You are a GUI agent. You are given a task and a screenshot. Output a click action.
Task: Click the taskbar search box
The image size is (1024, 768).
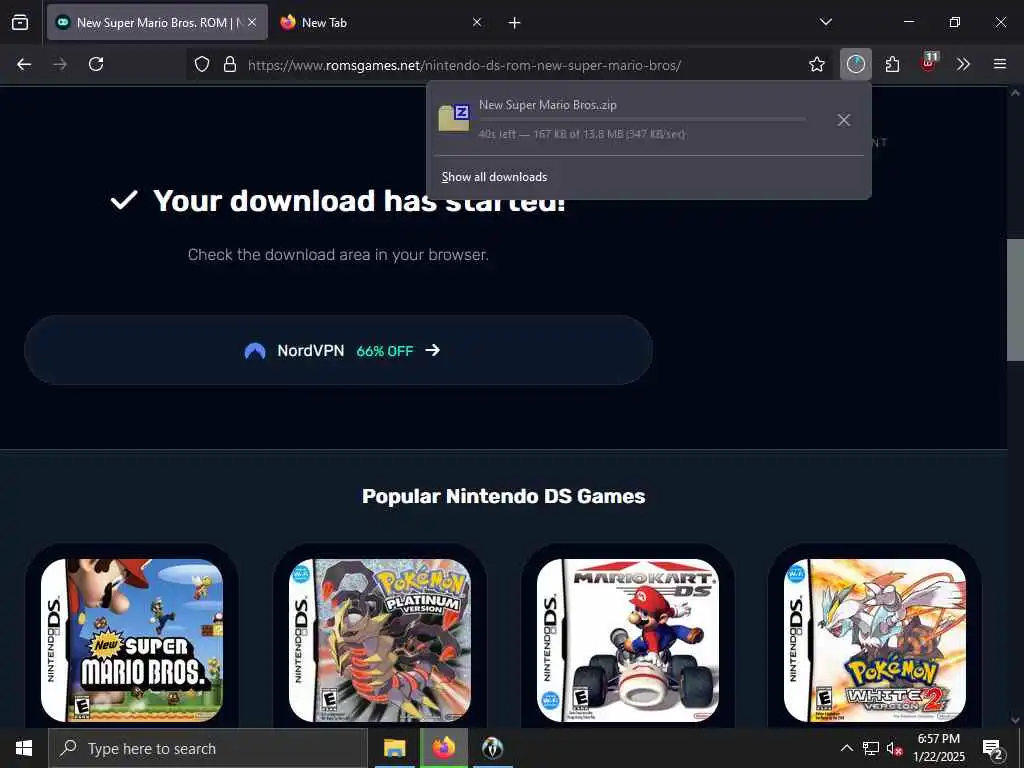tap(208, 748)
